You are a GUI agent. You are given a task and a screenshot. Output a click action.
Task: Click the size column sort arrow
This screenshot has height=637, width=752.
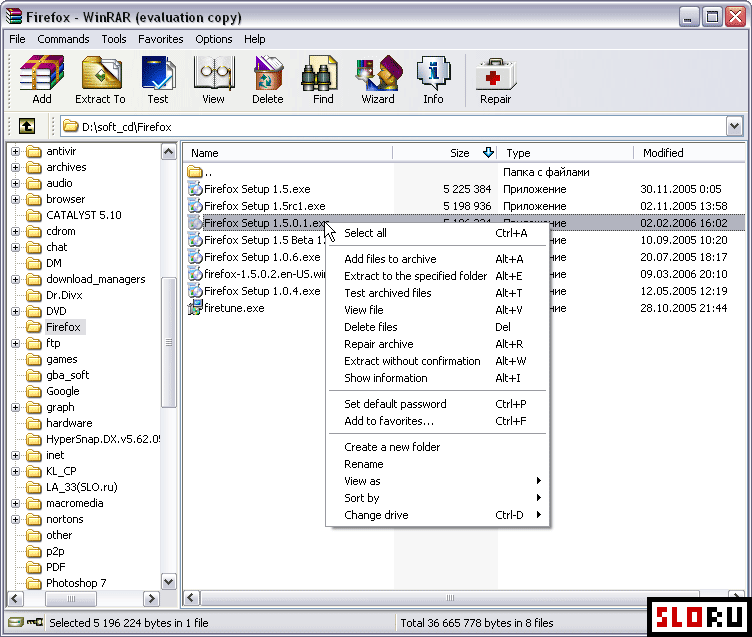488,153
